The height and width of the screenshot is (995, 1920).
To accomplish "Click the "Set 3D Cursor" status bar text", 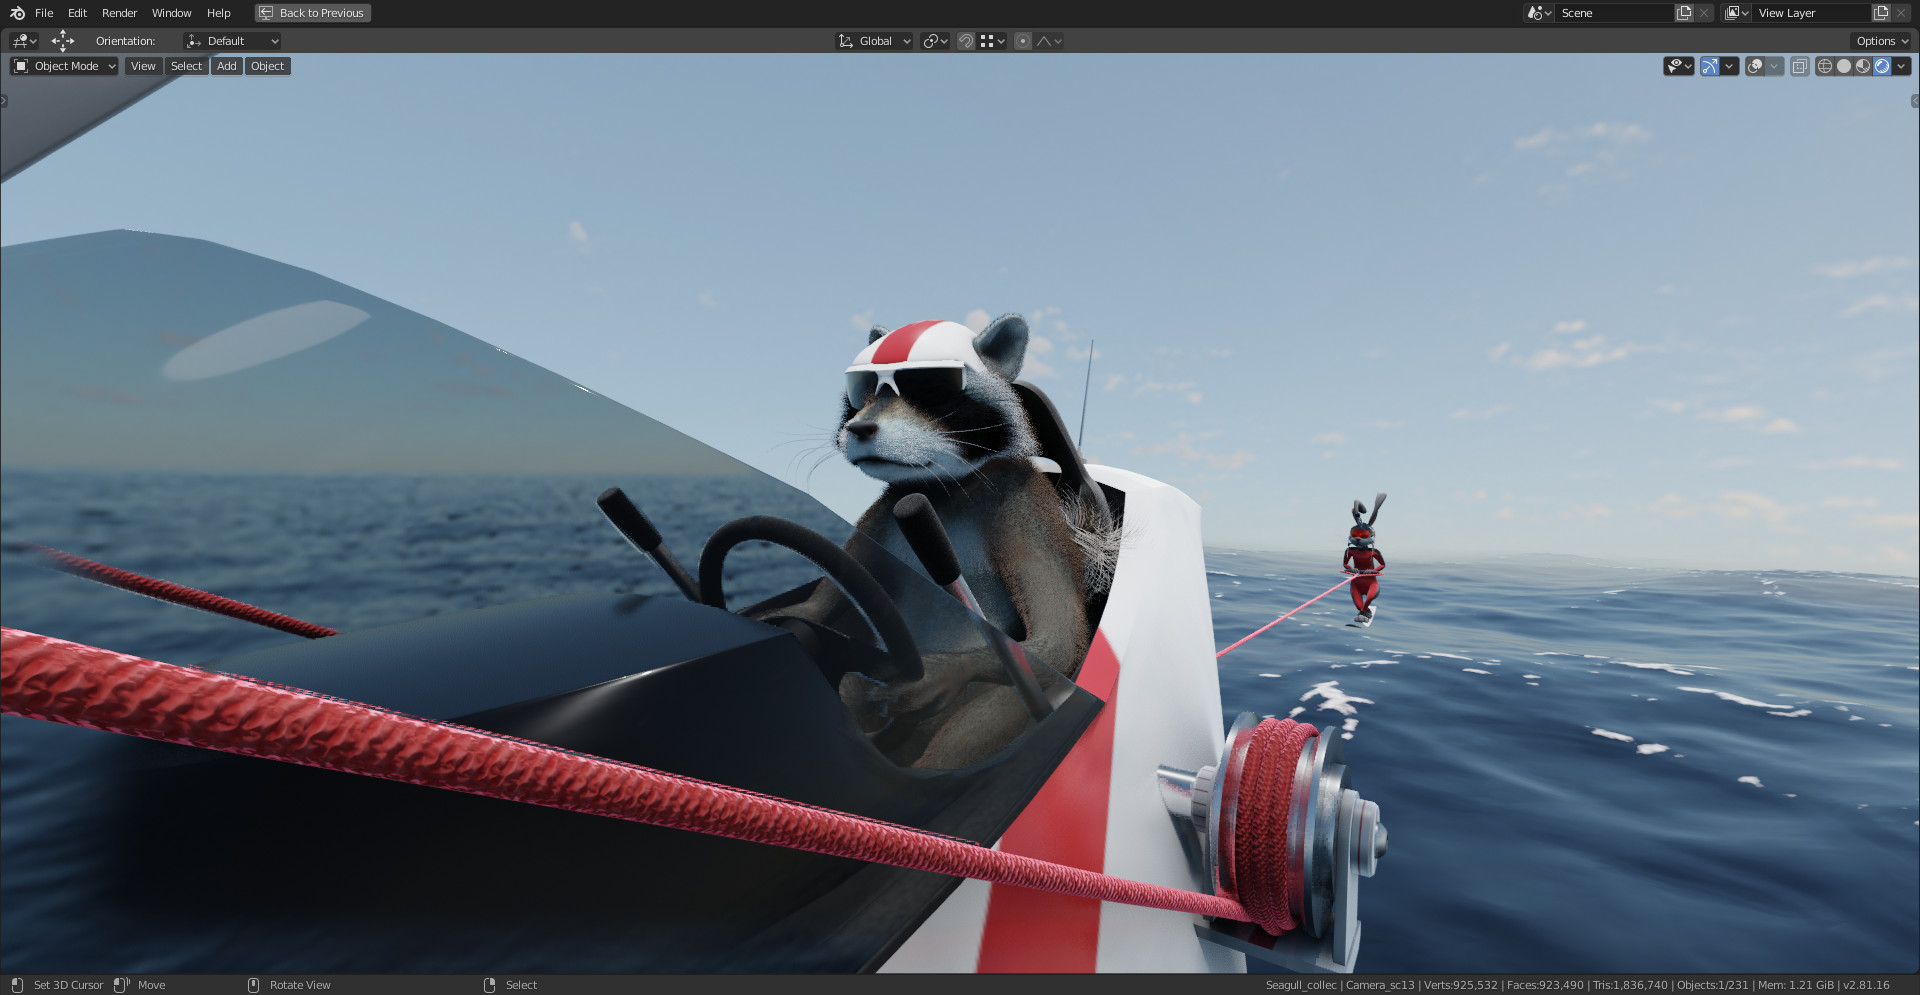I will (68, 985).
